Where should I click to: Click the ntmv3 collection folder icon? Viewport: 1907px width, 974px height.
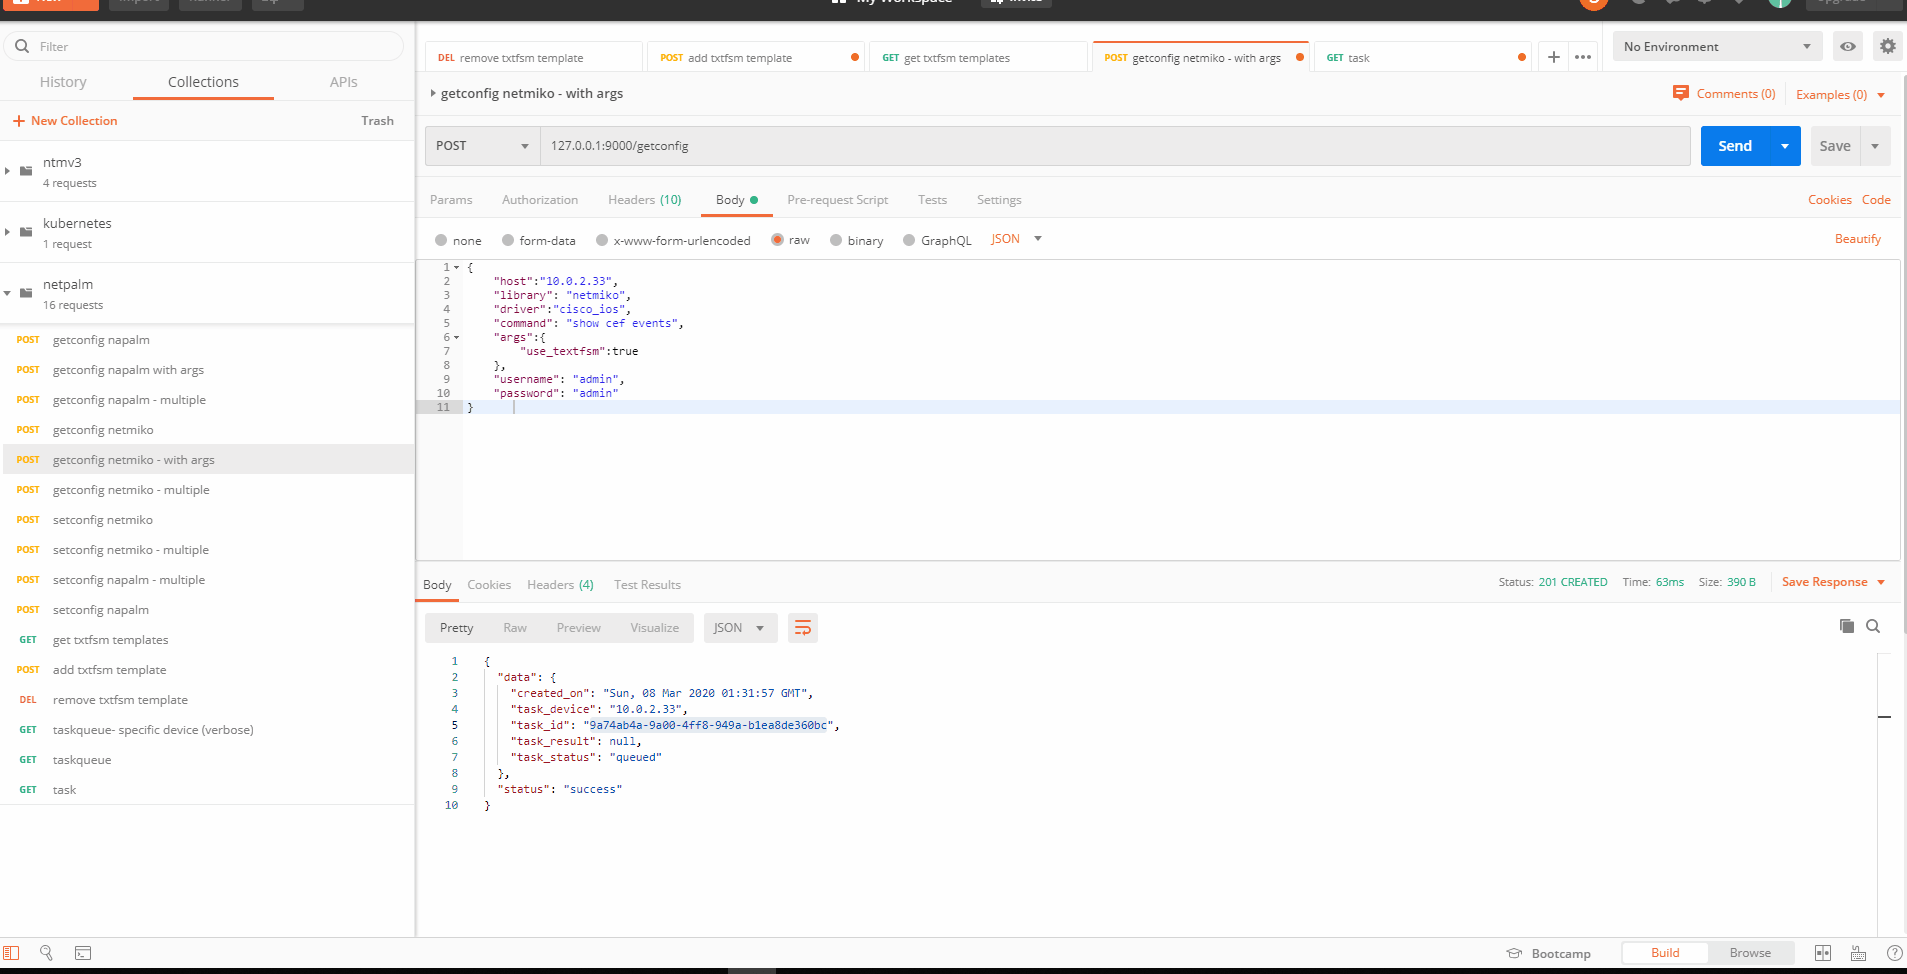[26, 171]
